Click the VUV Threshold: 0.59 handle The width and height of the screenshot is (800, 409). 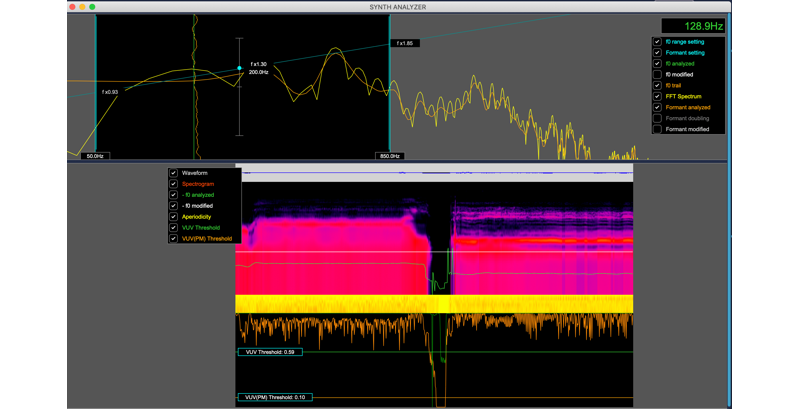pyautogui.click(x=270, y=352)
